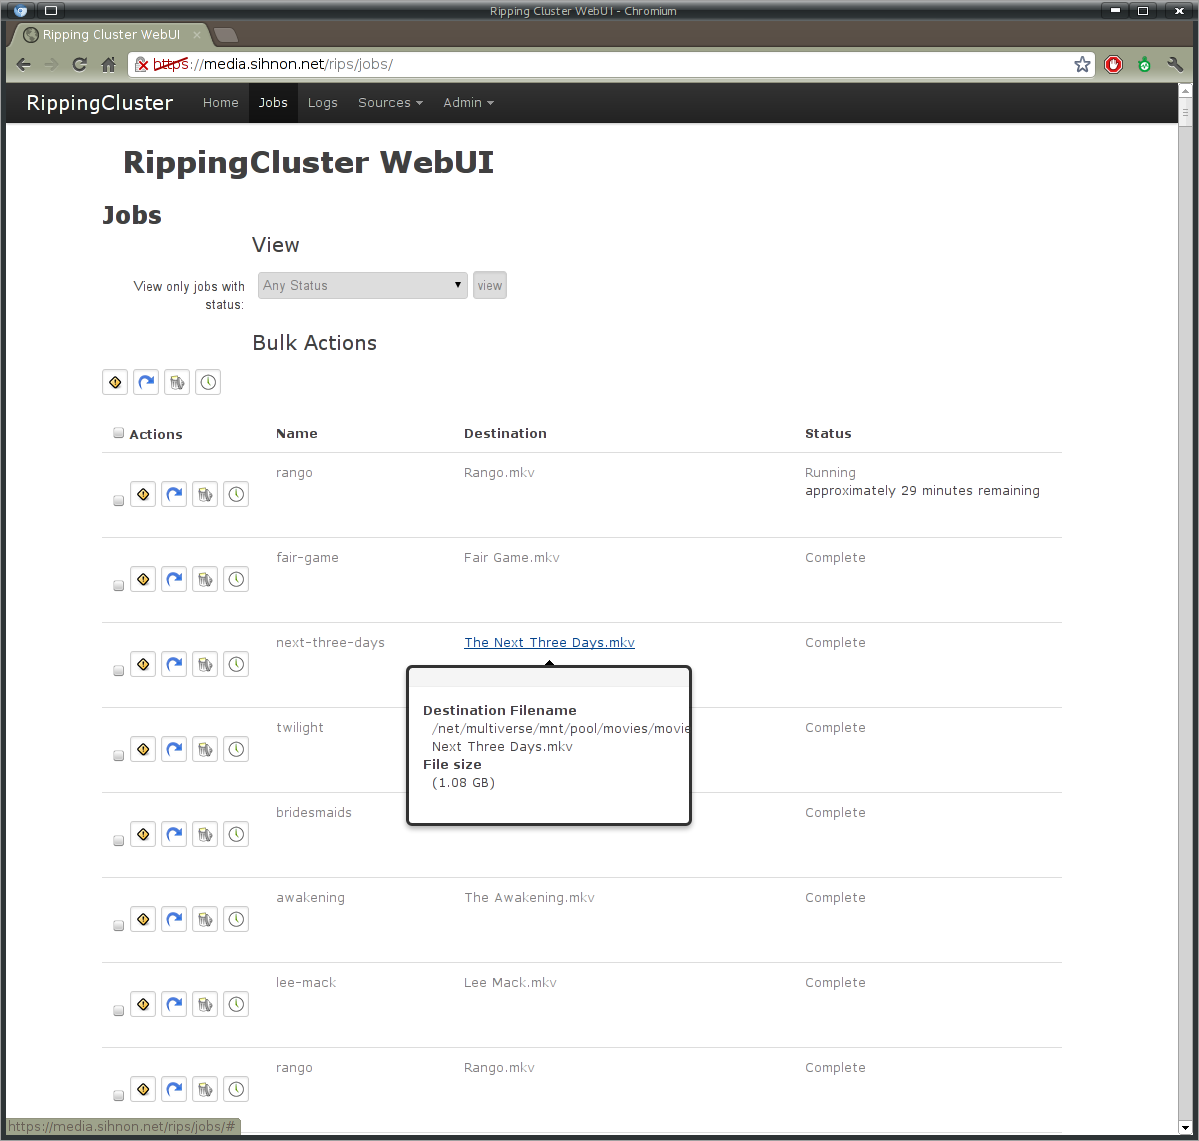
Task: Check the box for the next-three-days job
Action: click(118, 670)
